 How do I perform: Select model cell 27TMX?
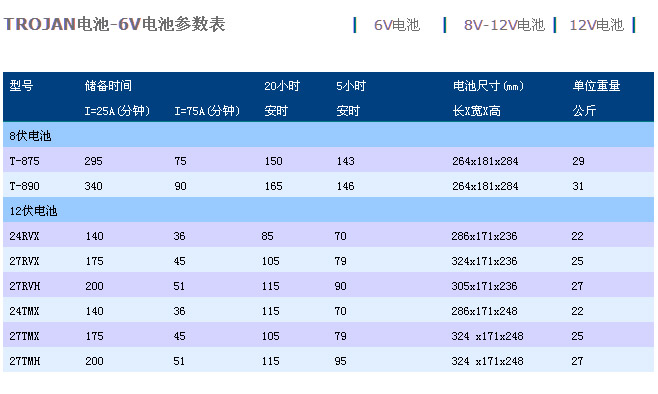click(24, 336)
